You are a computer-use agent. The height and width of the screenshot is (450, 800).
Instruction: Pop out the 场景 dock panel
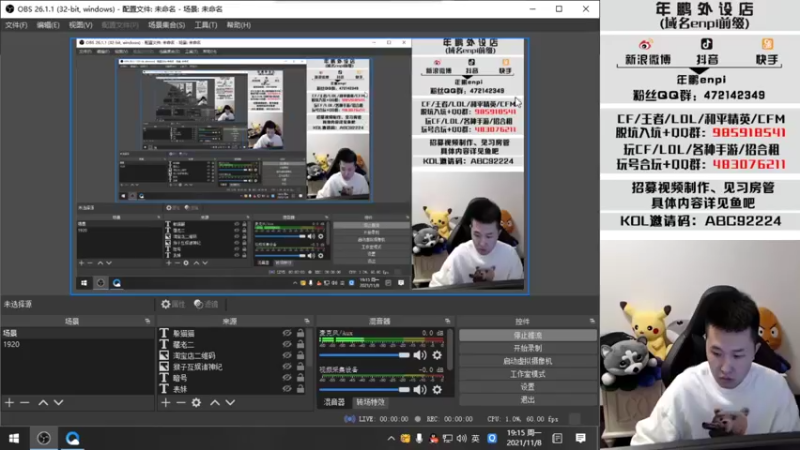click(147, 321)
